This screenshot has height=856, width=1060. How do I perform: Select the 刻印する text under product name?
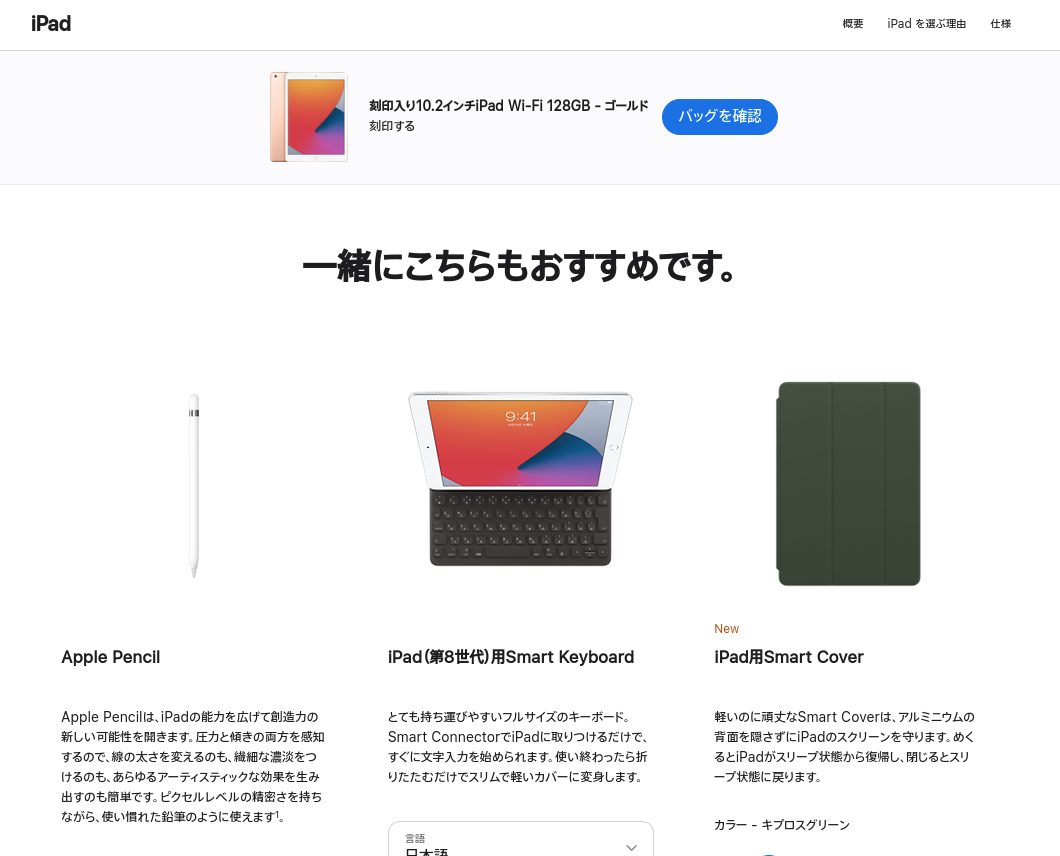(392, 126)
